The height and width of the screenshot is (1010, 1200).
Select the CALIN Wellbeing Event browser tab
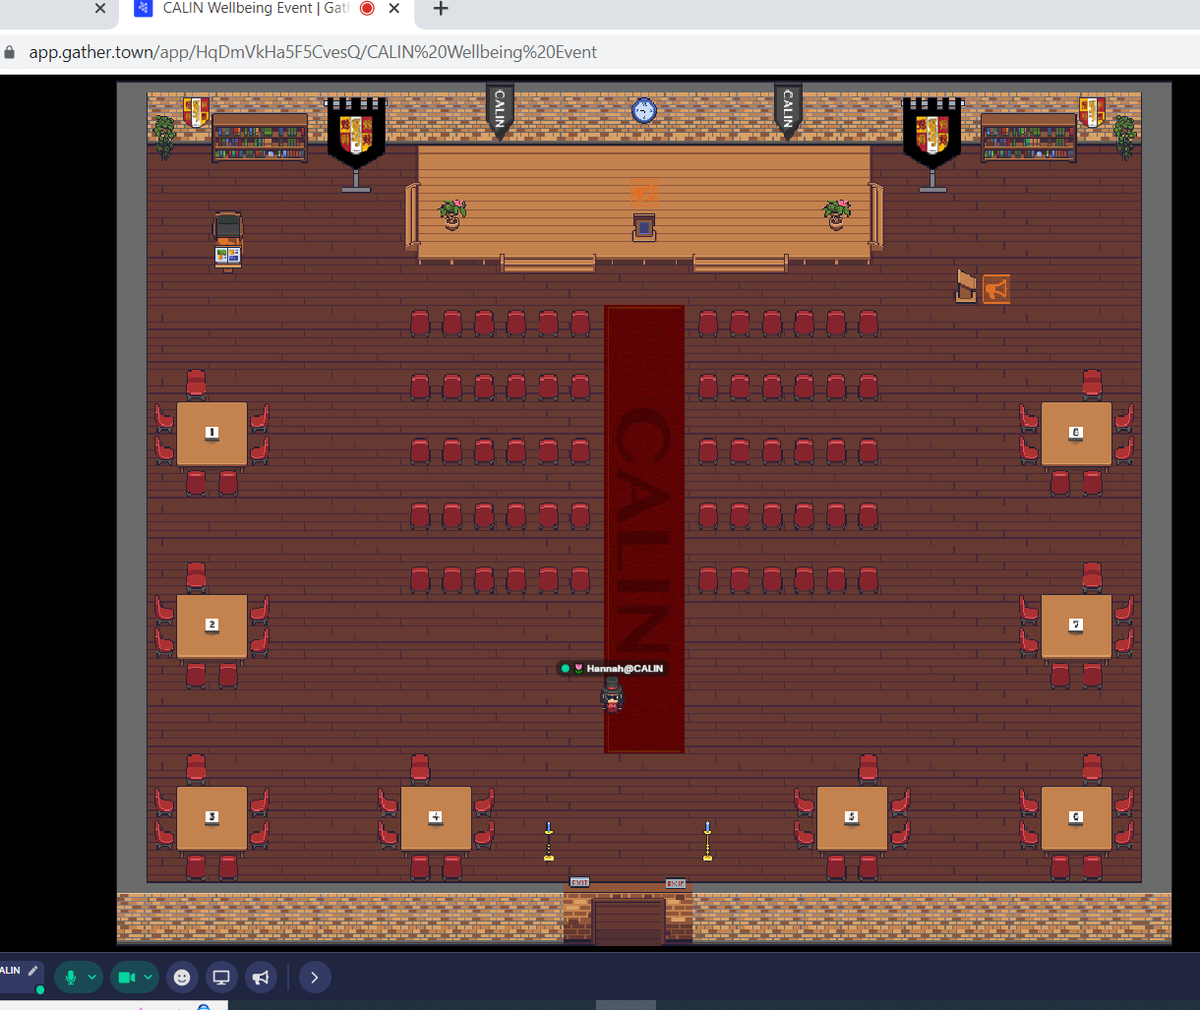pyautogui.click(x=253, y=9)
